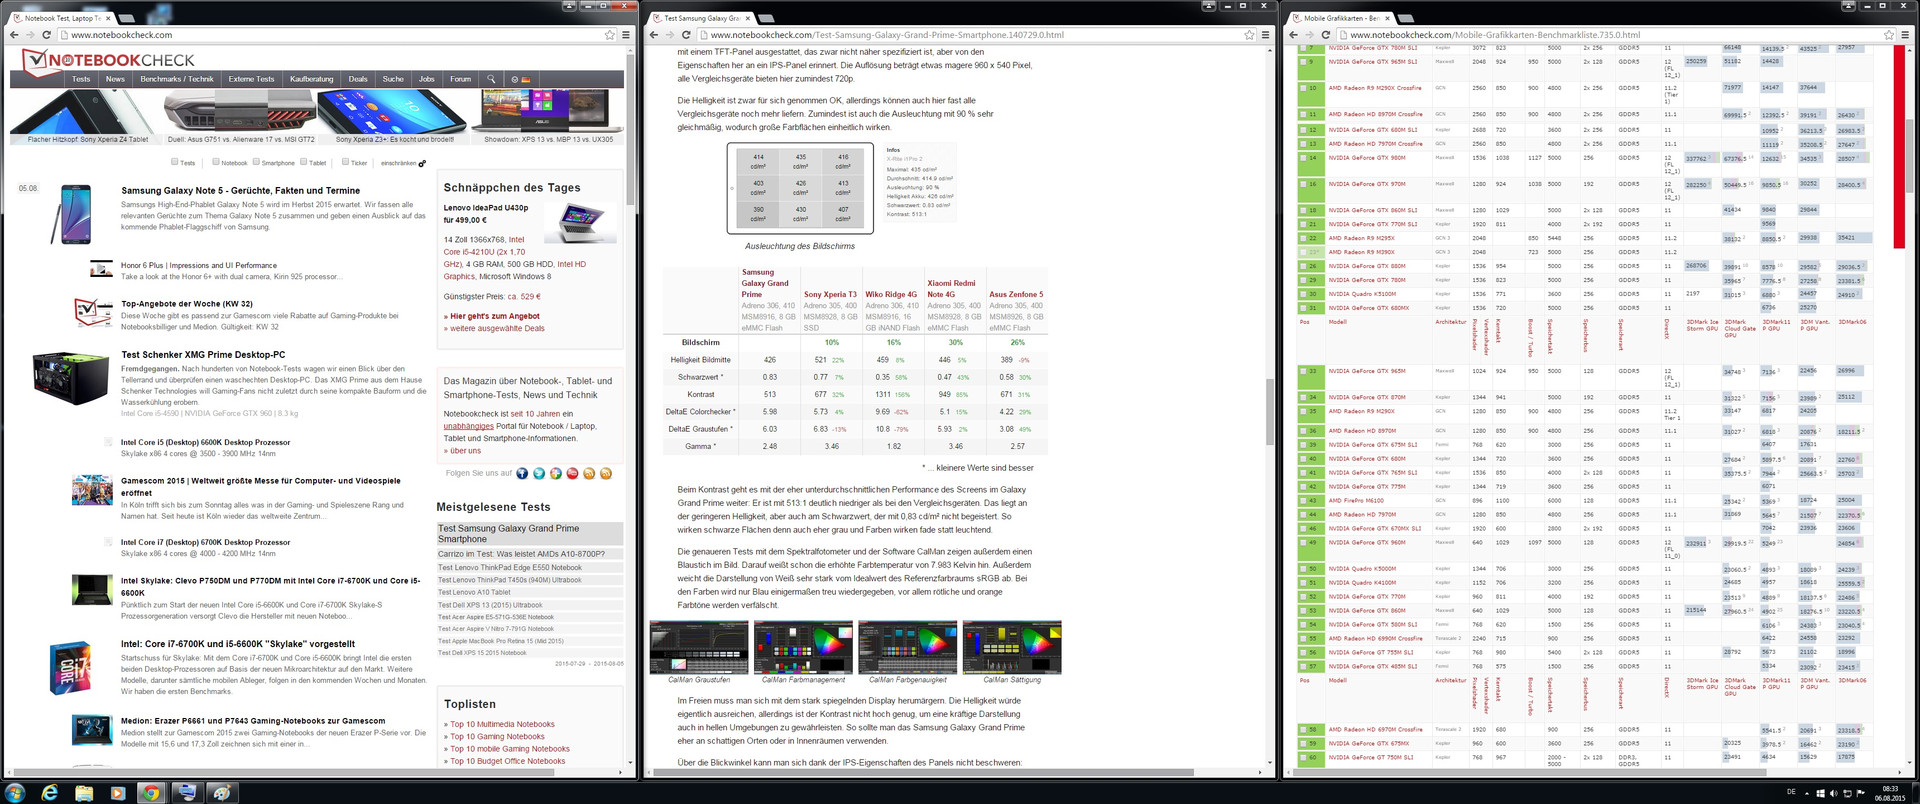This screenshot has height=804, width=1920.
Task: Open Chrome menu in the Grafikkarten window
Action: tap(1906, 35)
